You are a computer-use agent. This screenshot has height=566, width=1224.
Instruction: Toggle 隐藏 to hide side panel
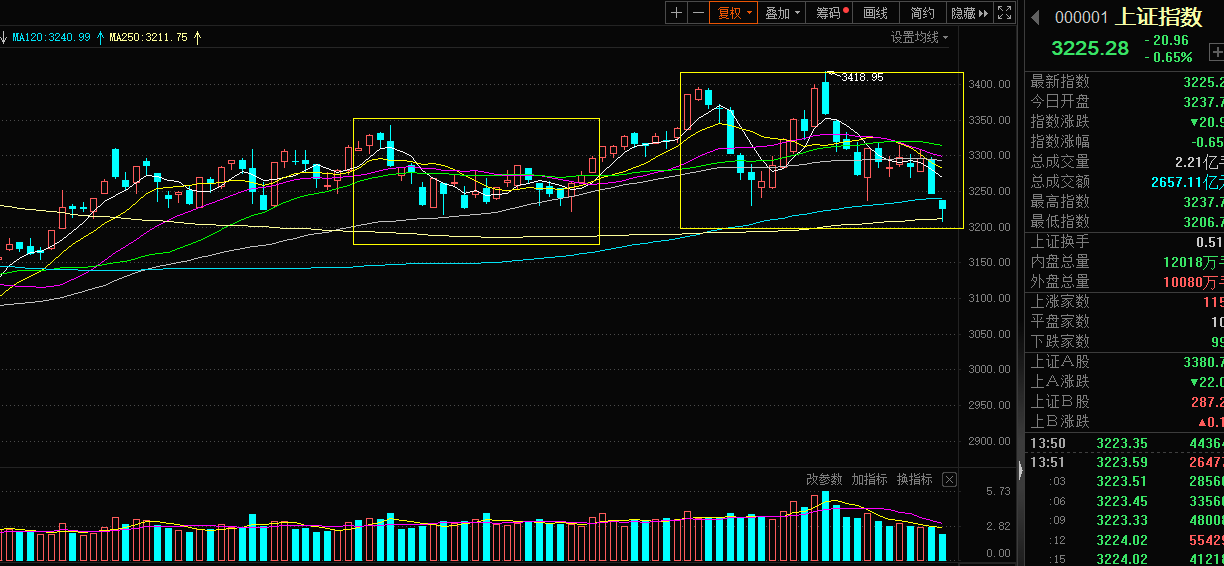(969, 13)
